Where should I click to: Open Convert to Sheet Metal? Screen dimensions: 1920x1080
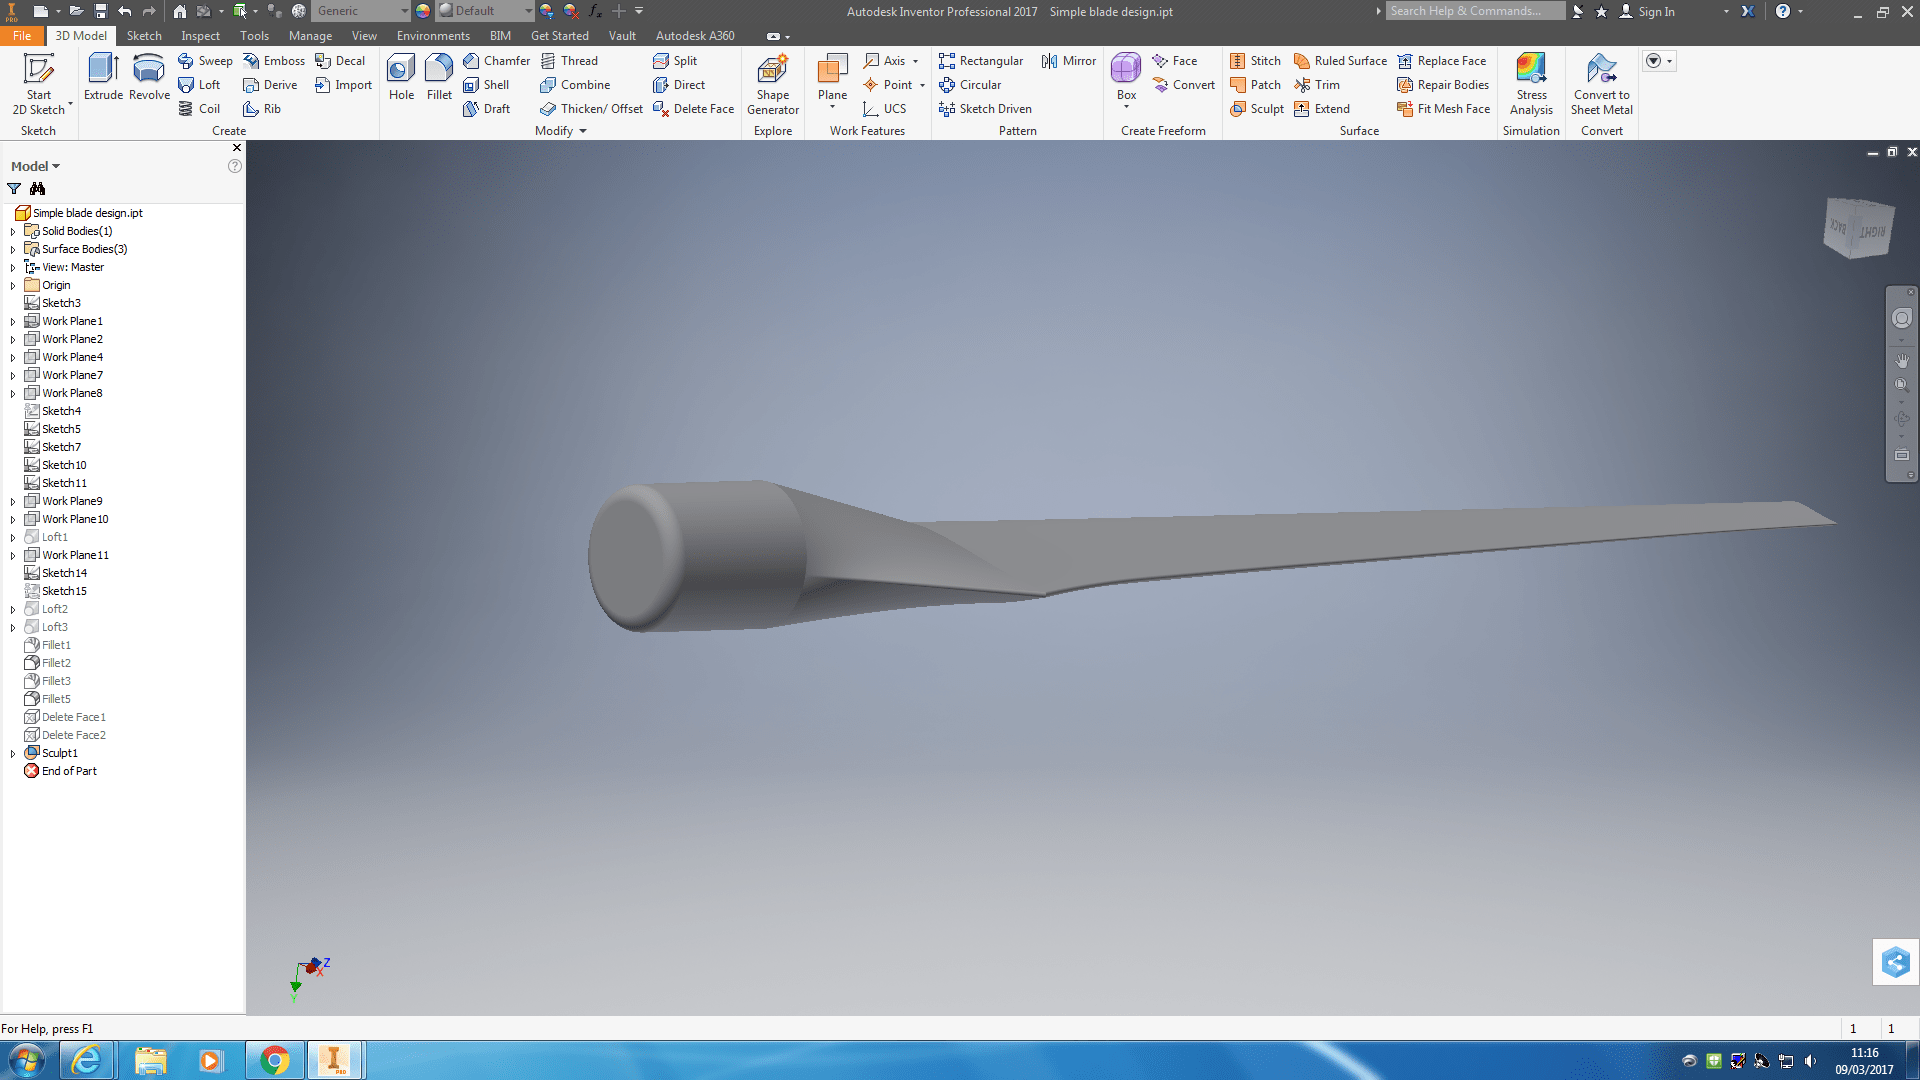click(x=1601, y=84)
